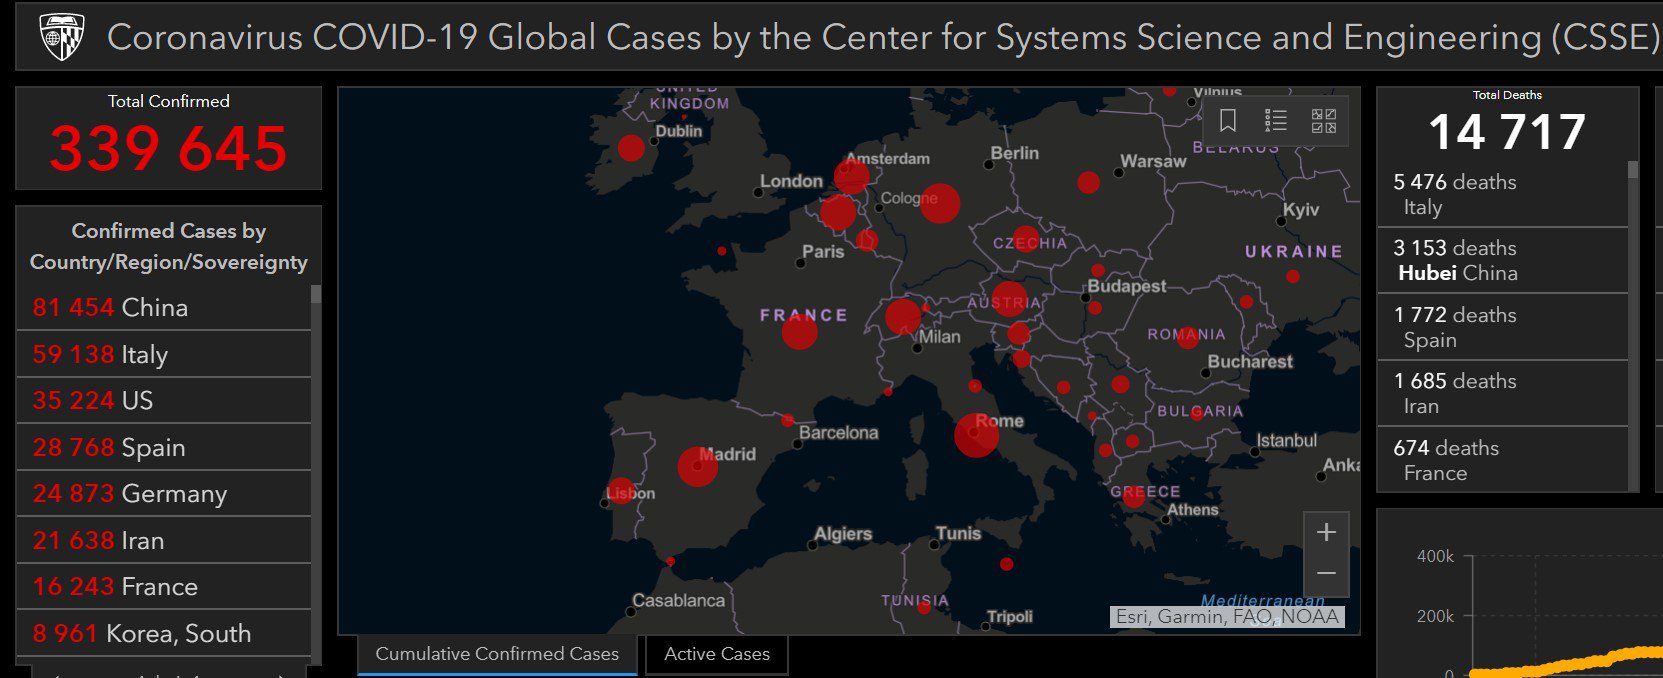This screenshot has height=678, width=1663.
Task: Click the Total Deaths 14 717 figure
Action: pos(1507,132)
